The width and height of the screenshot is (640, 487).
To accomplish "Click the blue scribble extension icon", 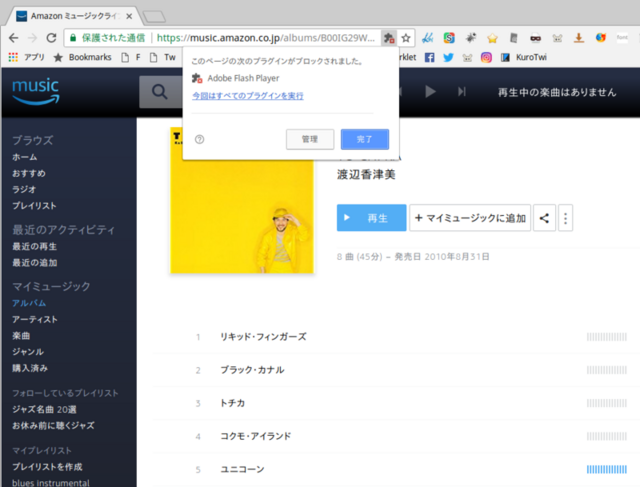I will click(x=427, y=38).
